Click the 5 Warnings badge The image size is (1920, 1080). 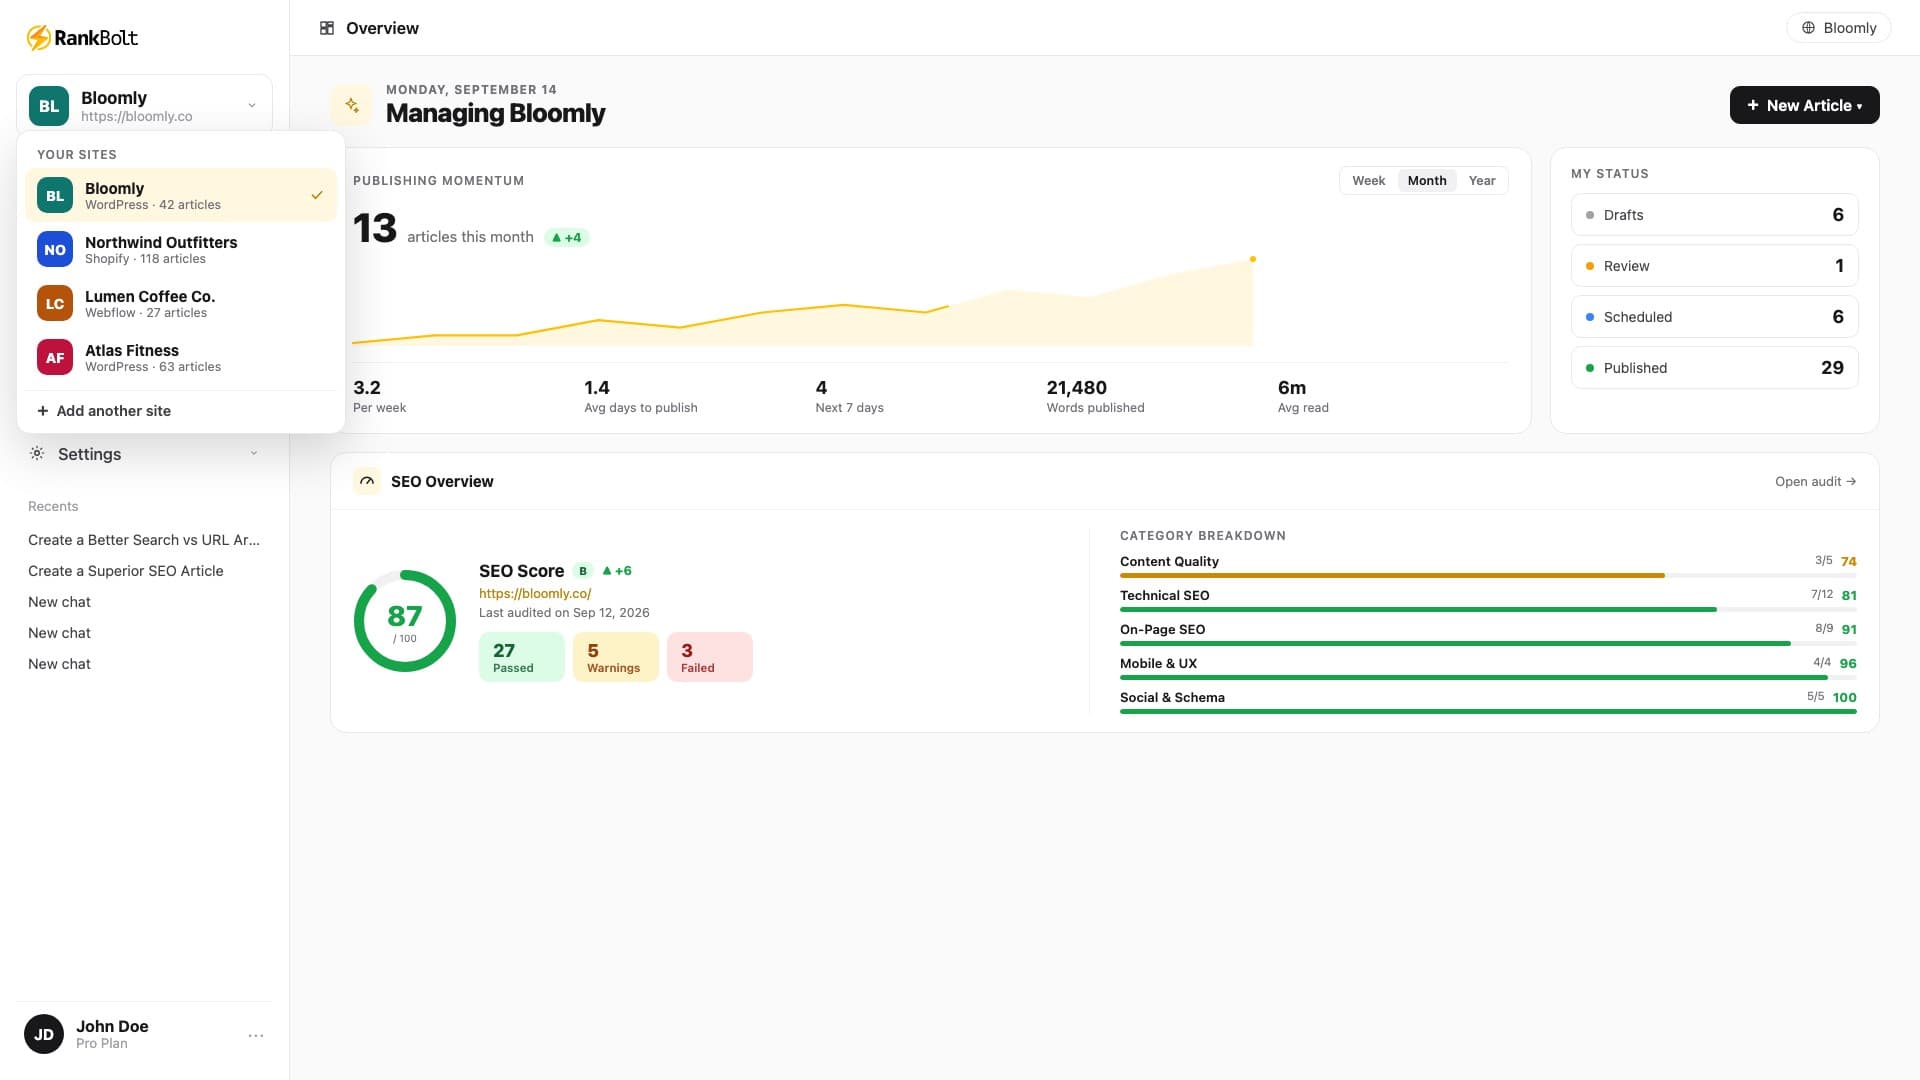tap(616, 657)
